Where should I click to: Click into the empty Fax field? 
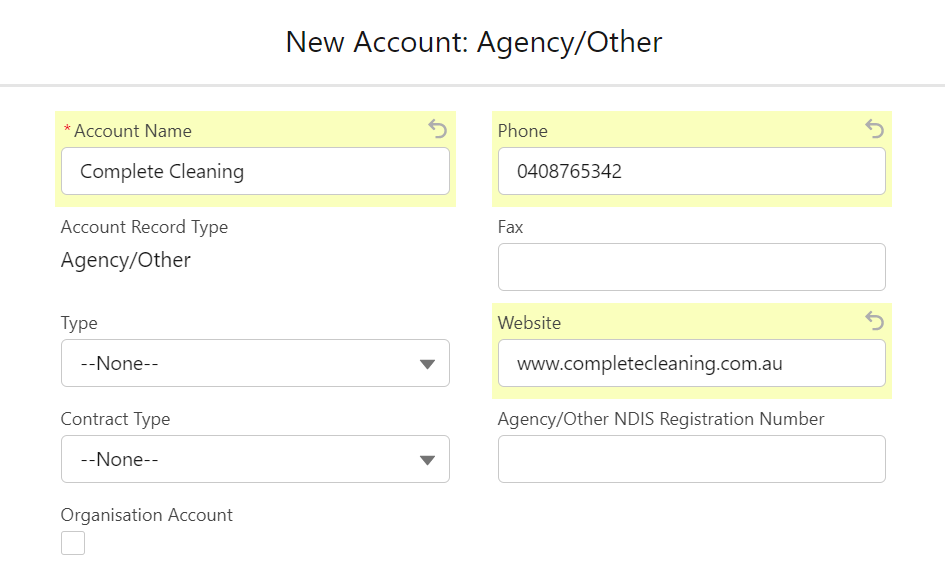click(692, 267)
